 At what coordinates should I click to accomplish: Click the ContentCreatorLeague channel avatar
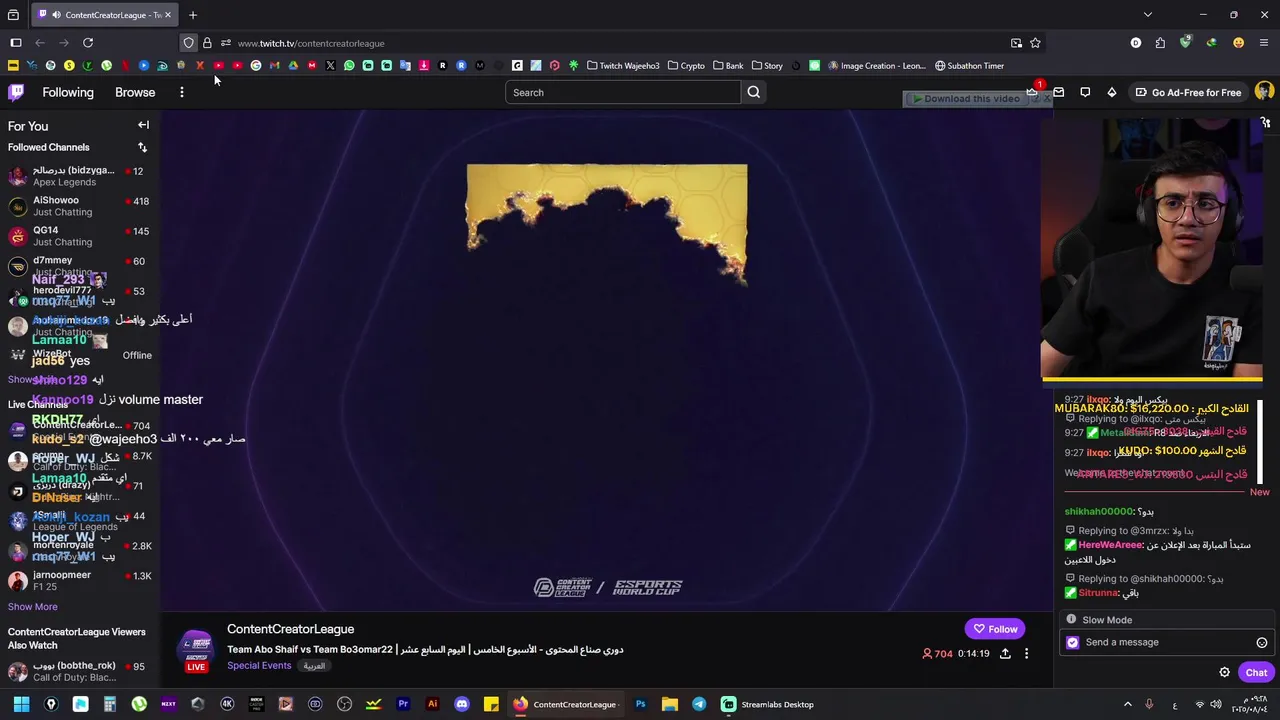click(x=196, y=648)
